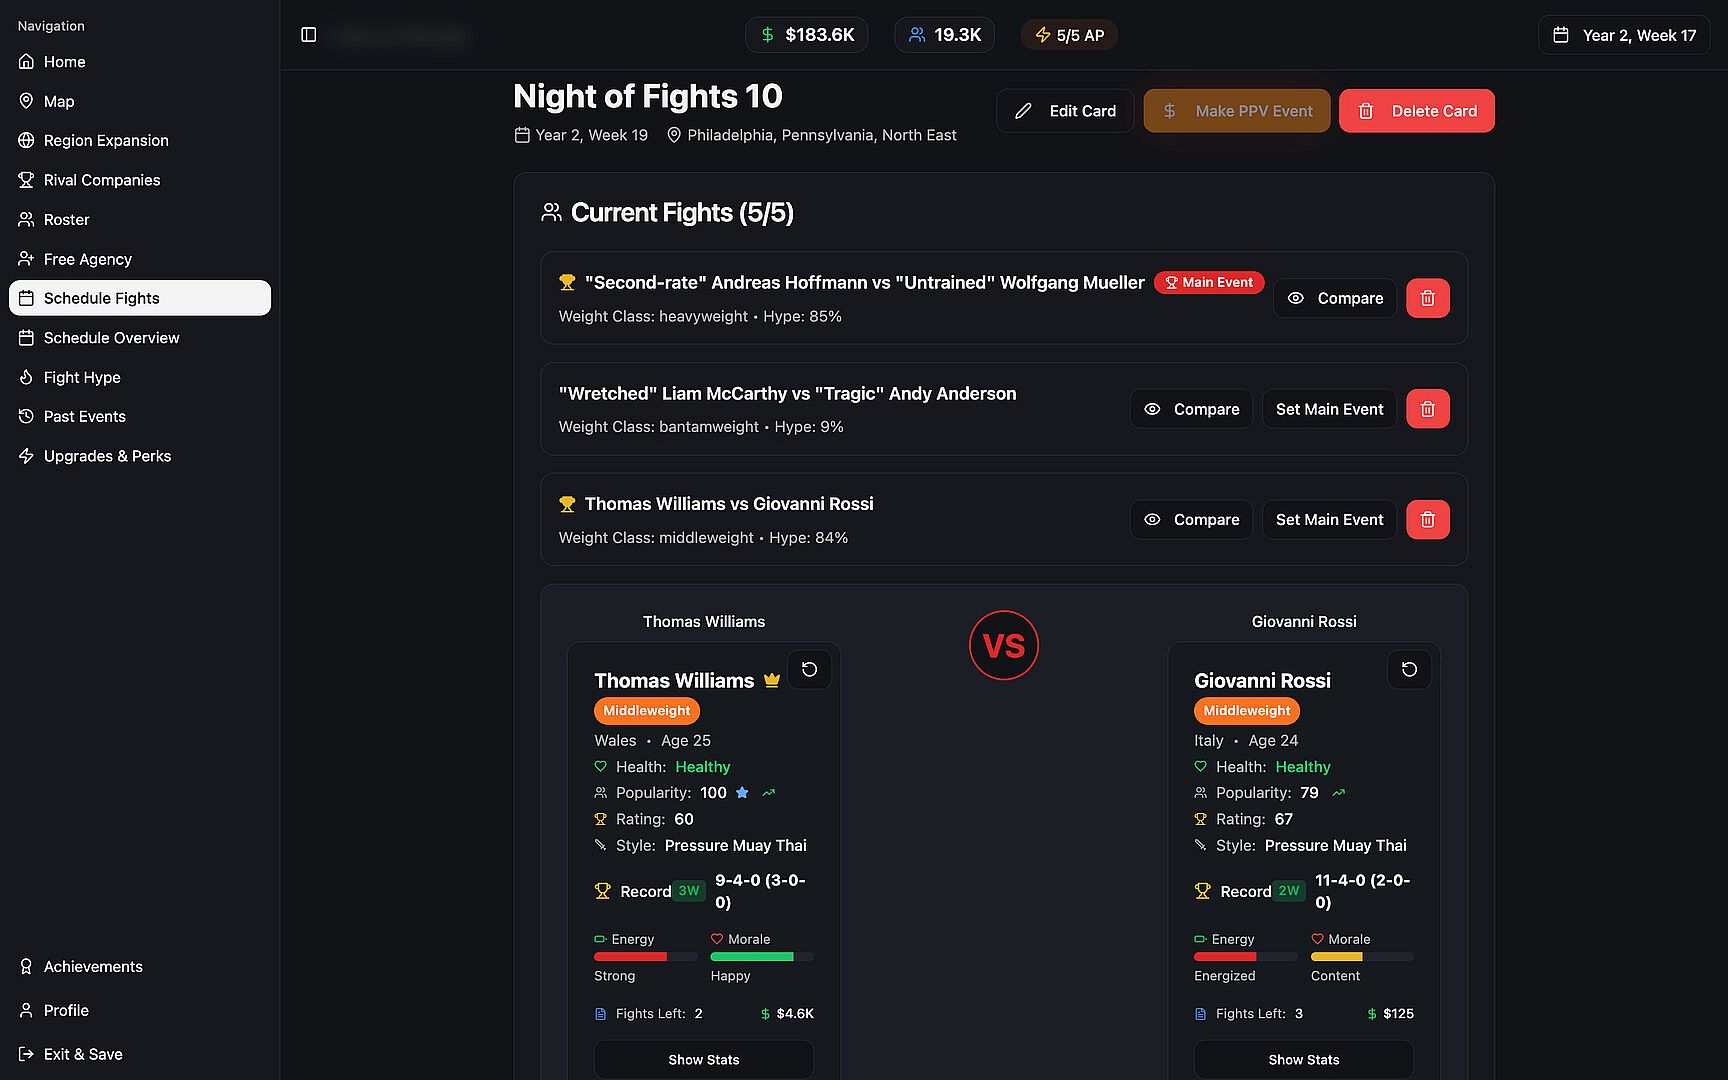
Task: Click the Edit Card button
Action: [1065, 111]
